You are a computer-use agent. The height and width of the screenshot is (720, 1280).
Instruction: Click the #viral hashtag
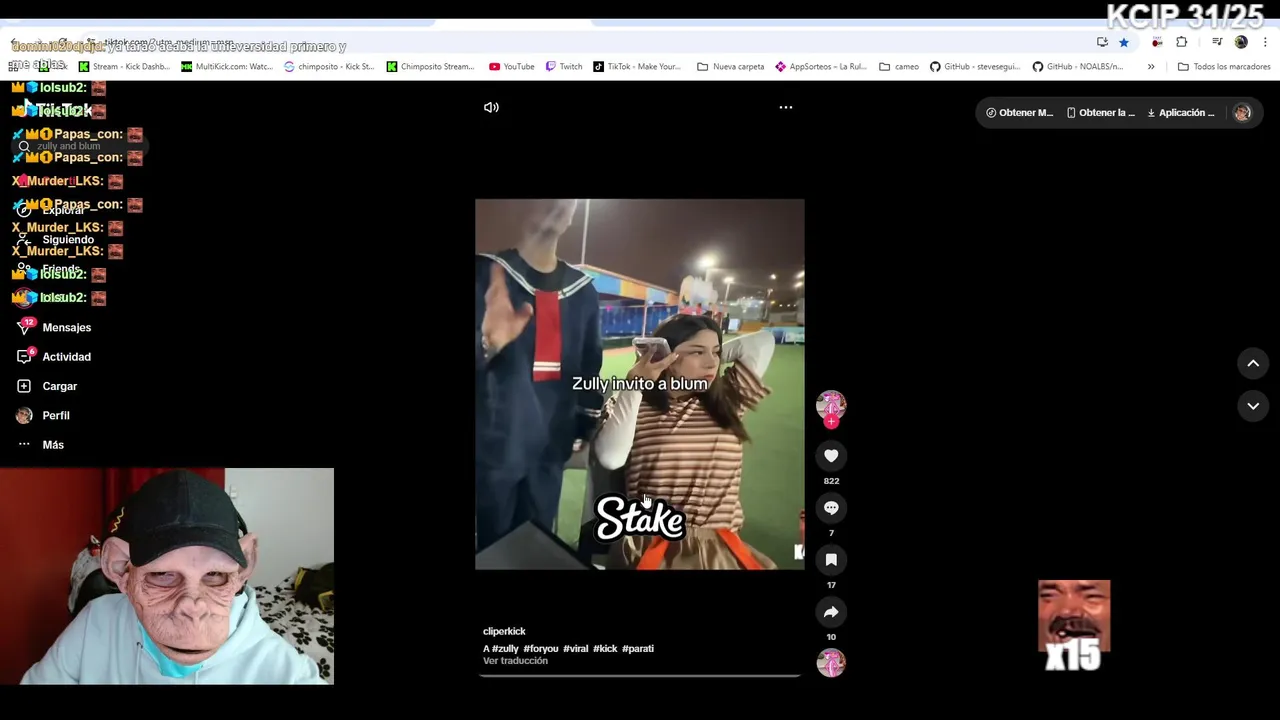coord(576,649)
